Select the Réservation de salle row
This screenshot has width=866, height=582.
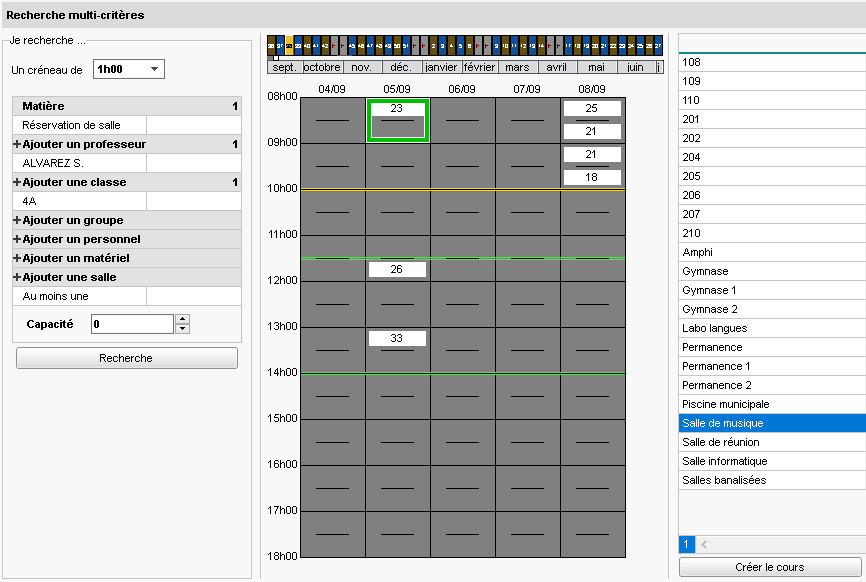click(x=127, y=125)
